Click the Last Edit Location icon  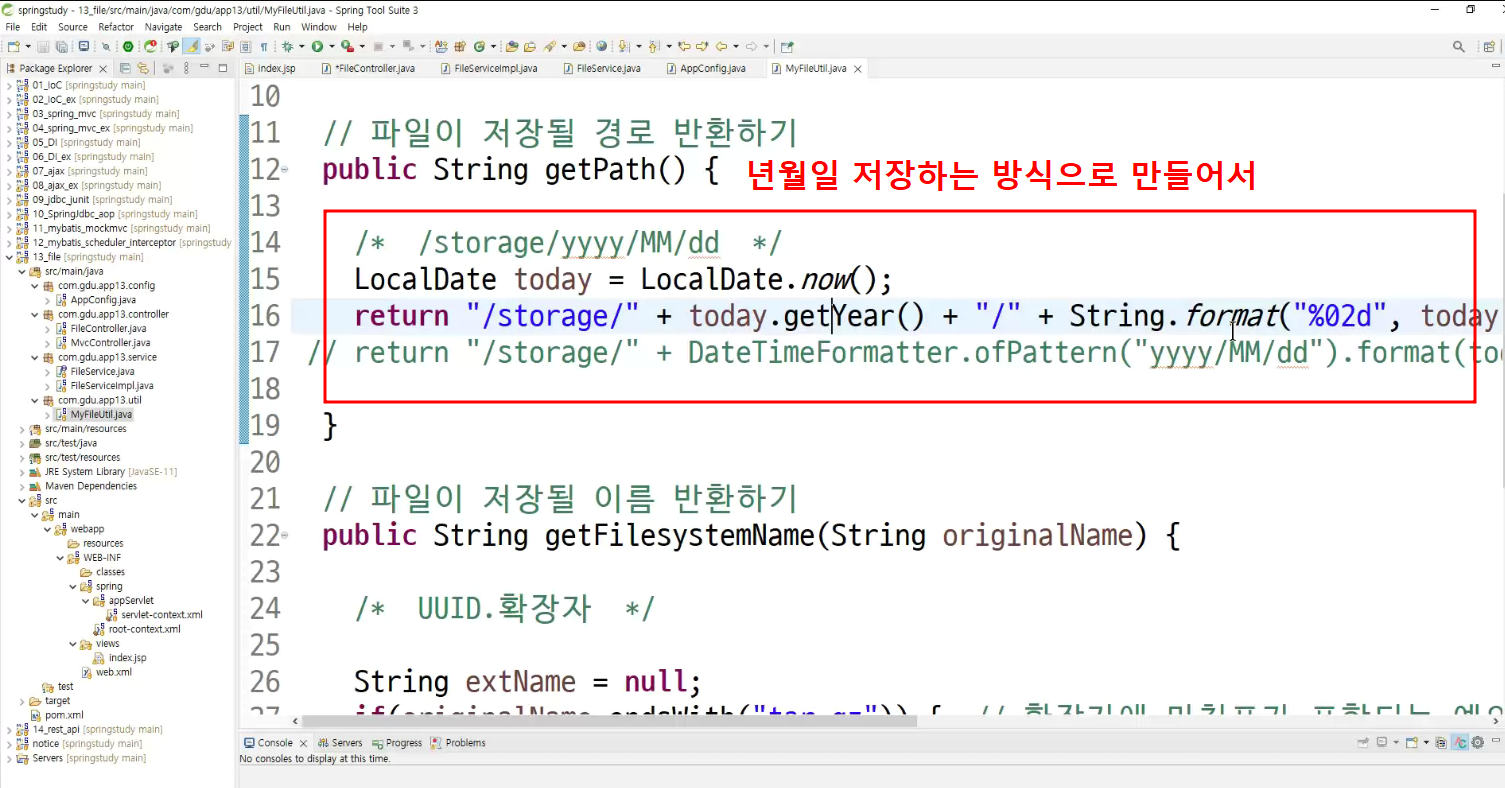point(685,46)
